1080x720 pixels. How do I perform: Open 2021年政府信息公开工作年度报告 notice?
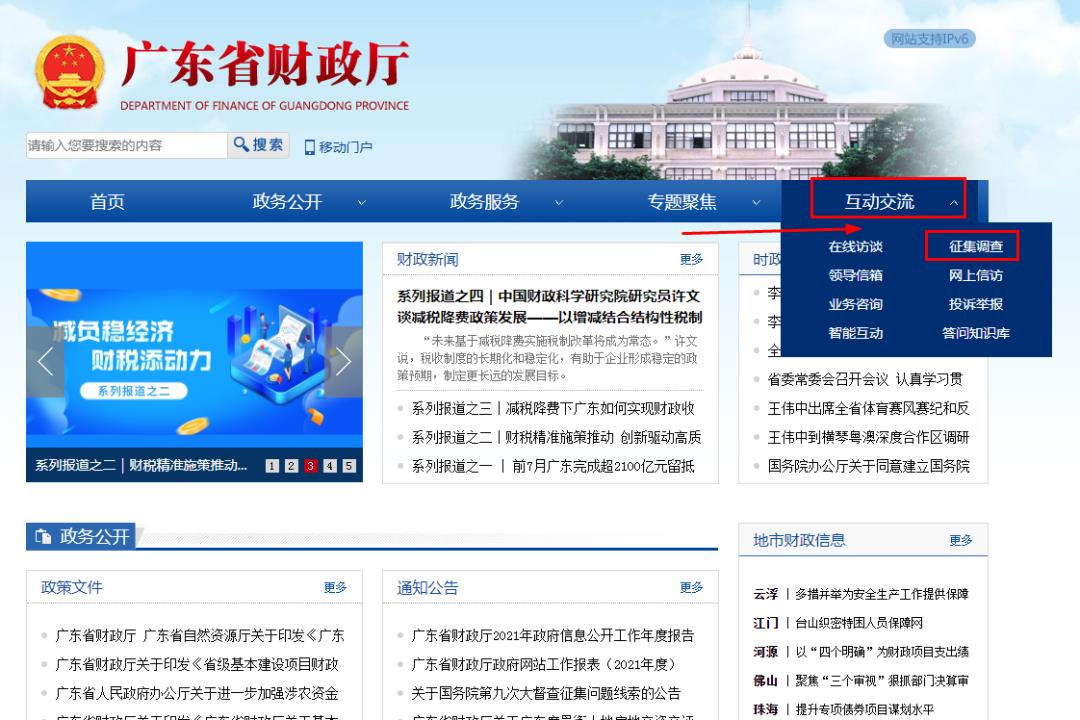tap(552, 635)
